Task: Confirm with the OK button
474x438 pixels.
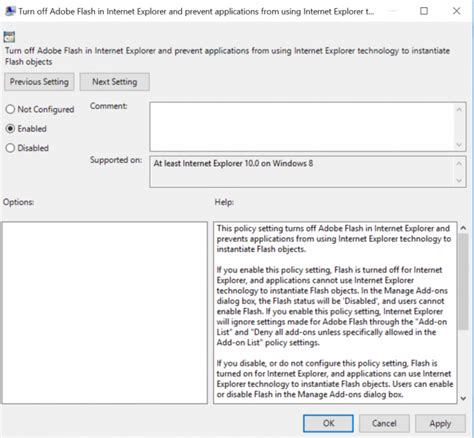Action: pyautogui.click(x=328, y=423)
